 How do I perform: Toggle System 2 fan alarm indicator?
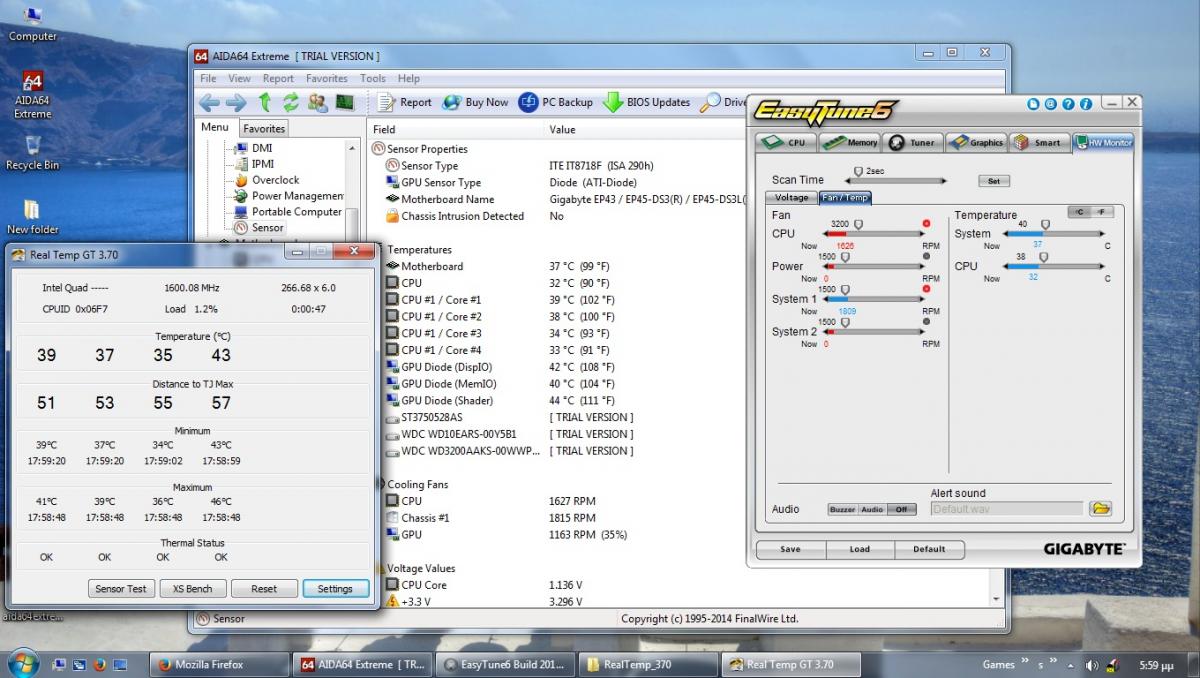pos(926,321)
